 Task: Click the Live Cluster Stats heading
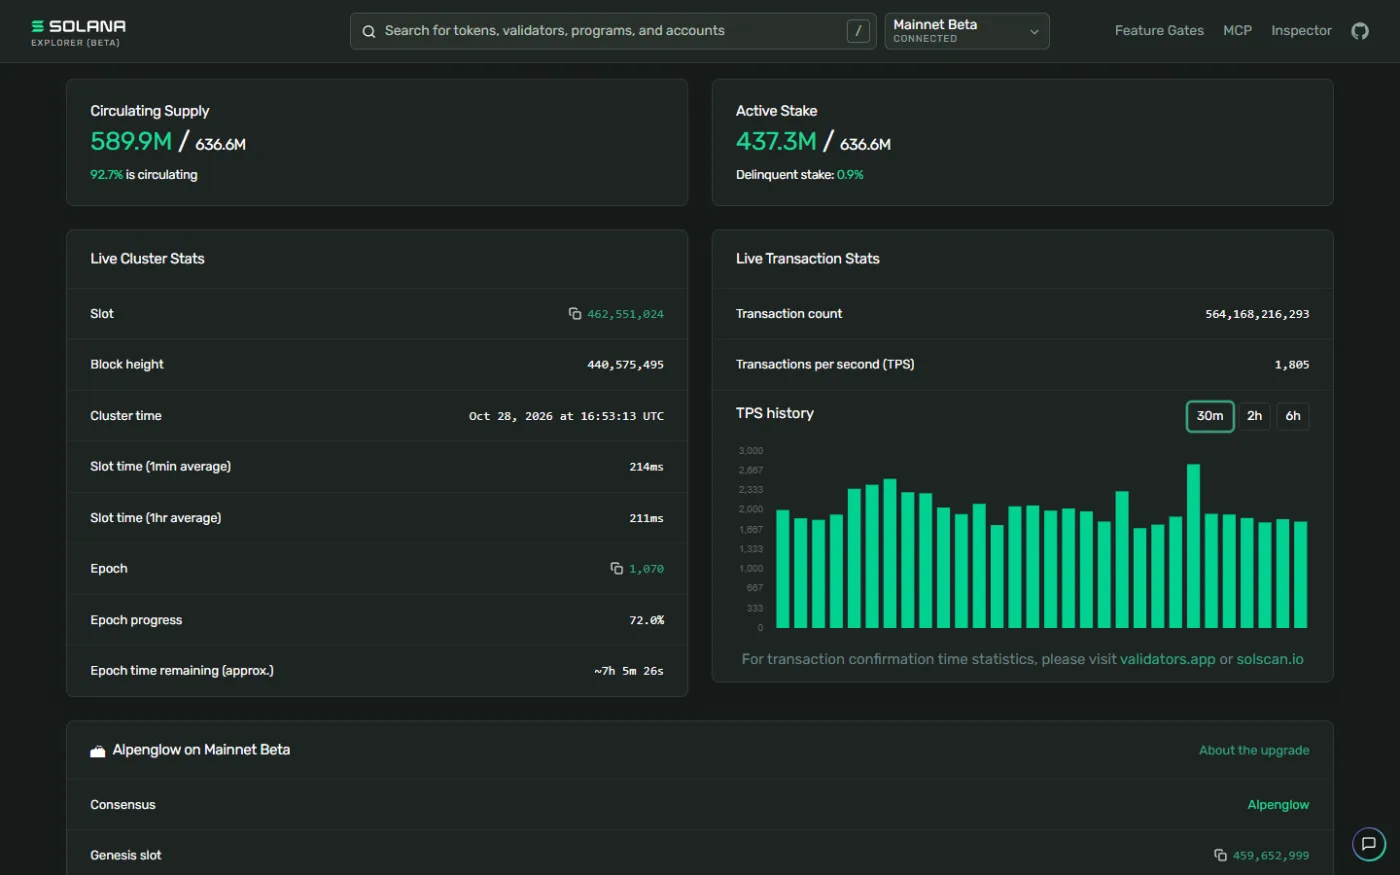click(147, 259)
